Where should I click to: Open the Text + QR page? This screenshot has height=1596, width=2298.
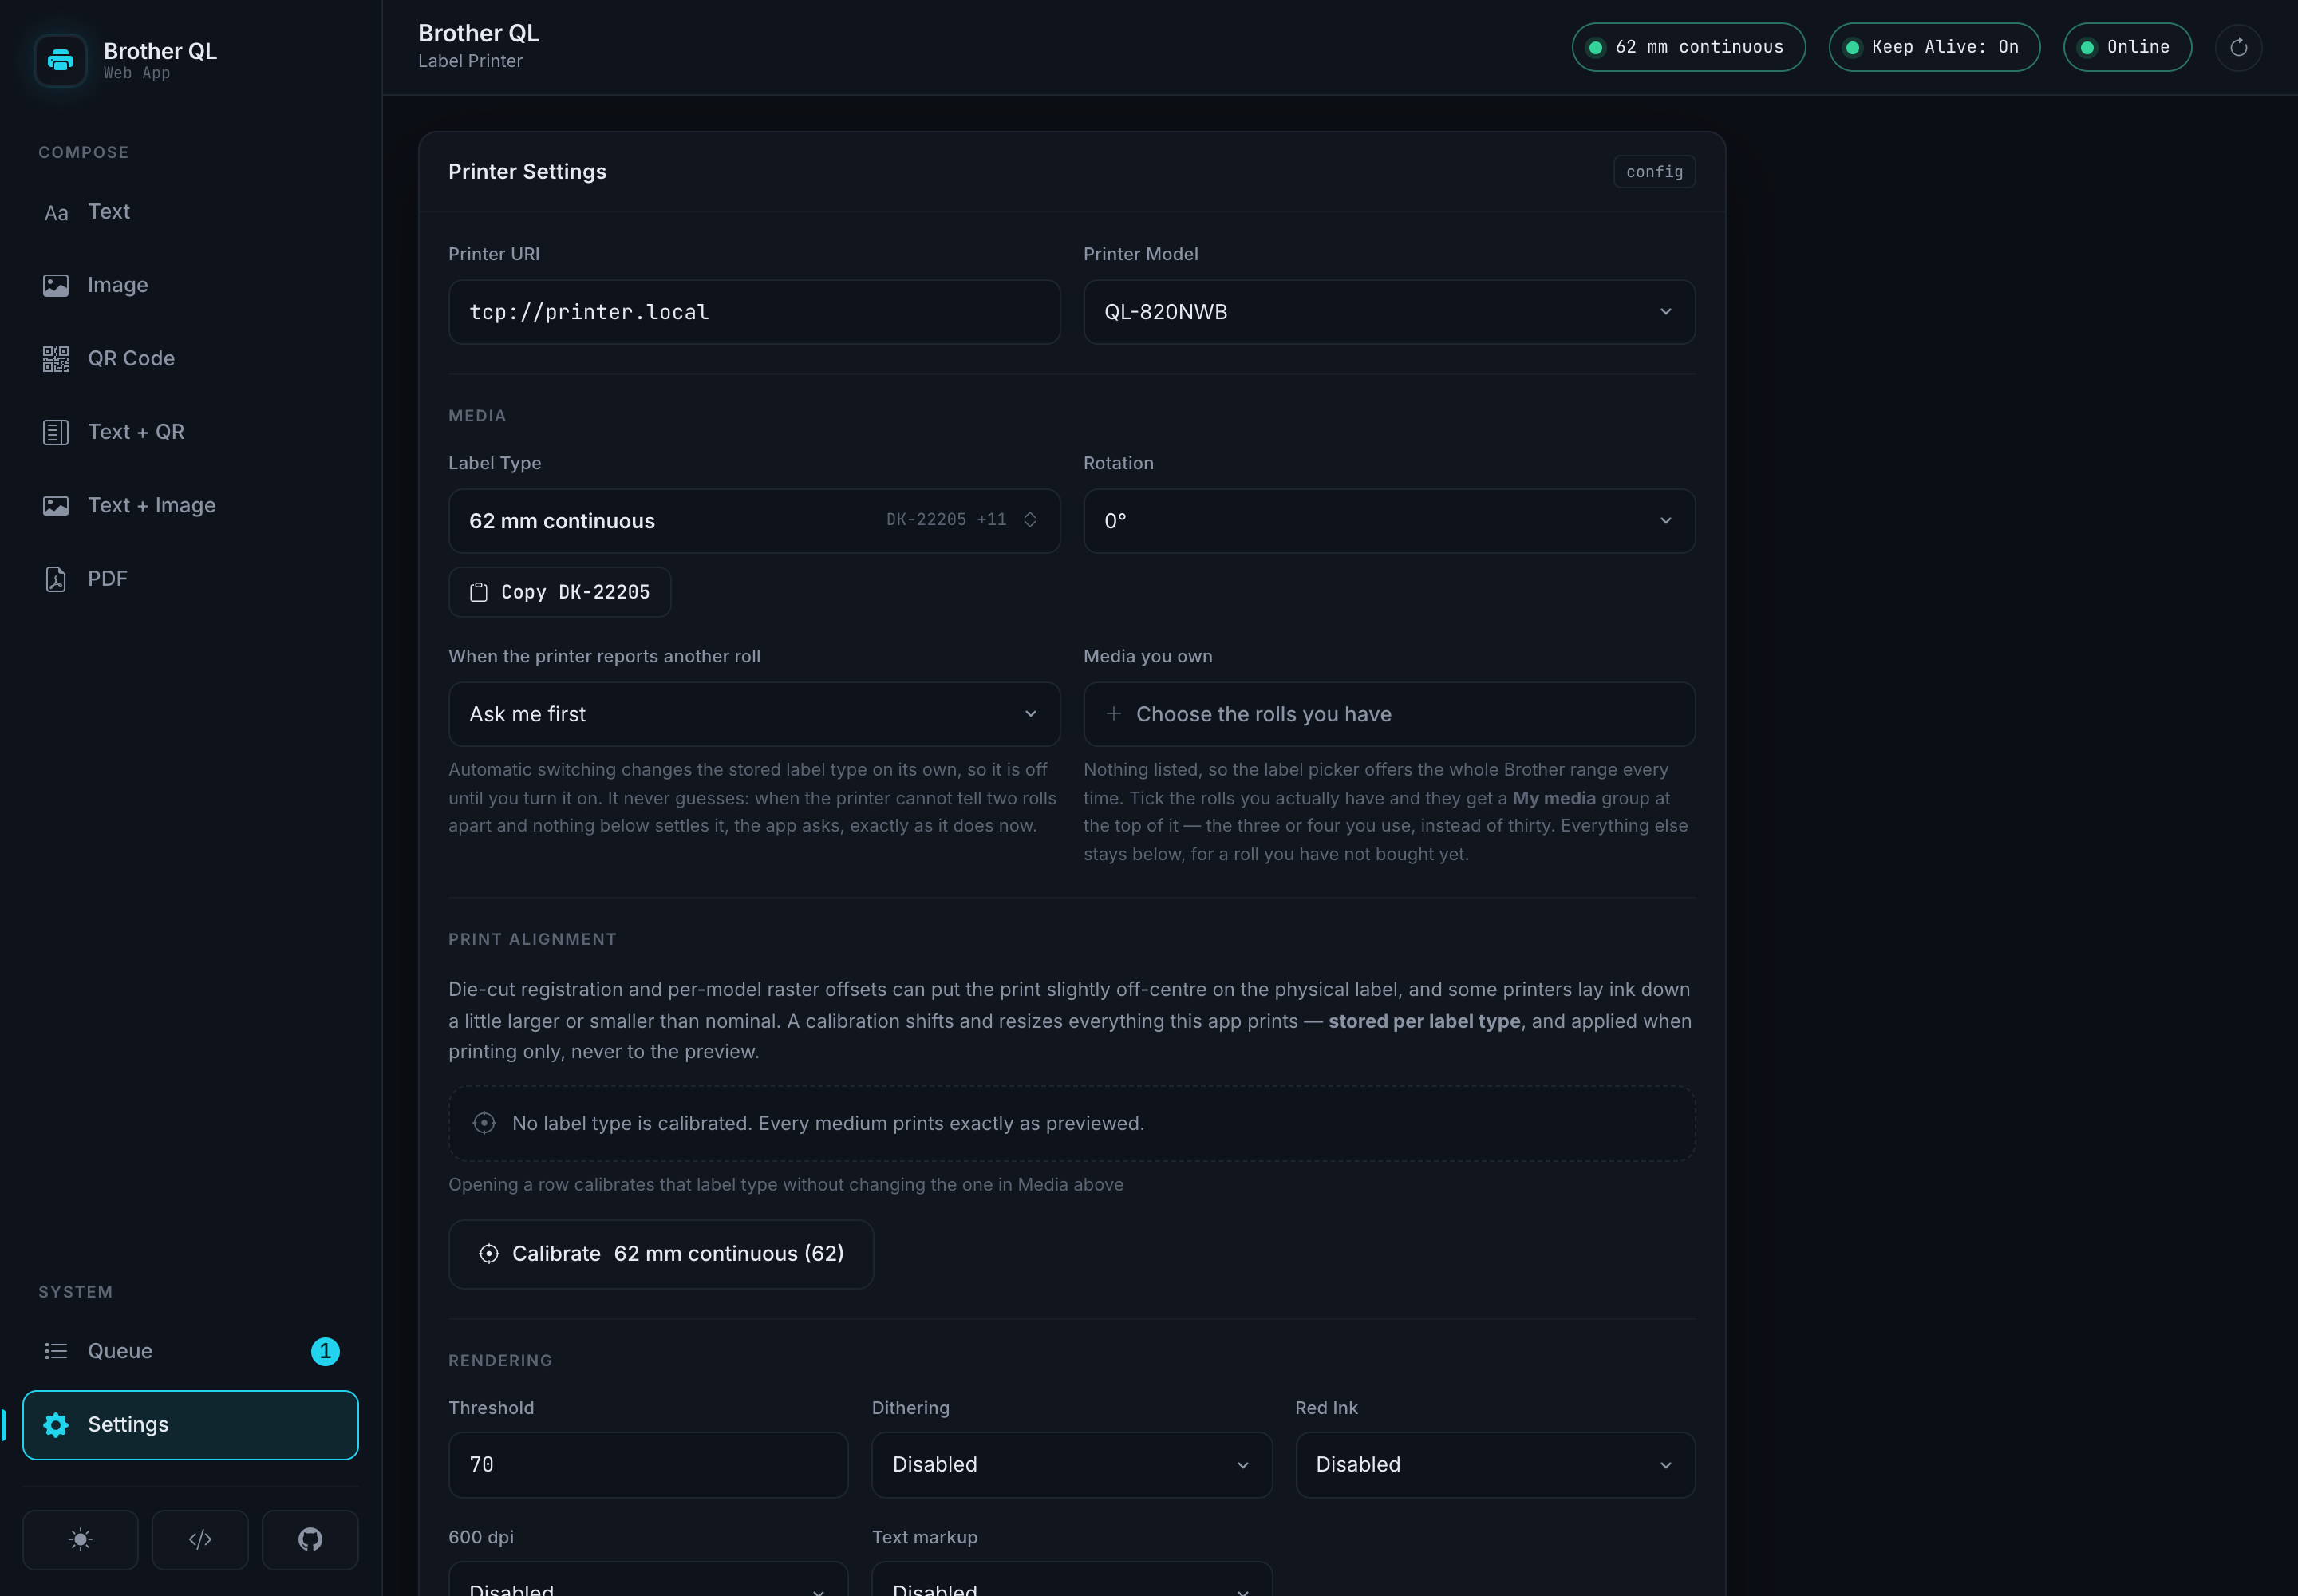[x=190, y=432]
